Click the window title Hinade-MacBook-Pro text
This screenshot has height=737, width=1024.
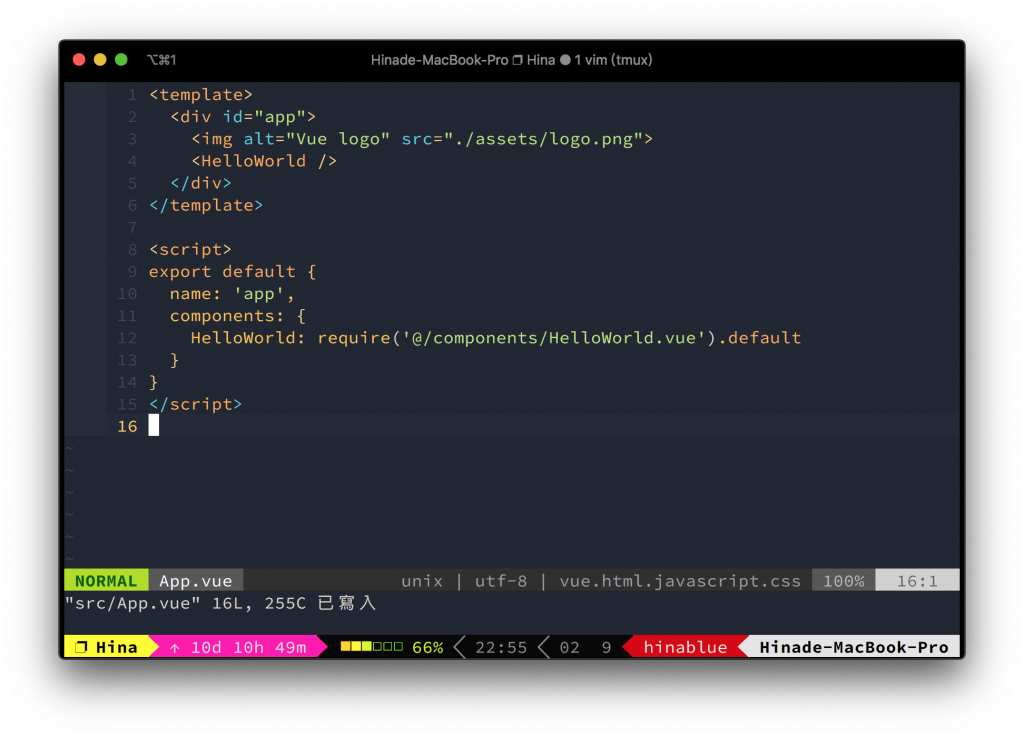point(439,60)
